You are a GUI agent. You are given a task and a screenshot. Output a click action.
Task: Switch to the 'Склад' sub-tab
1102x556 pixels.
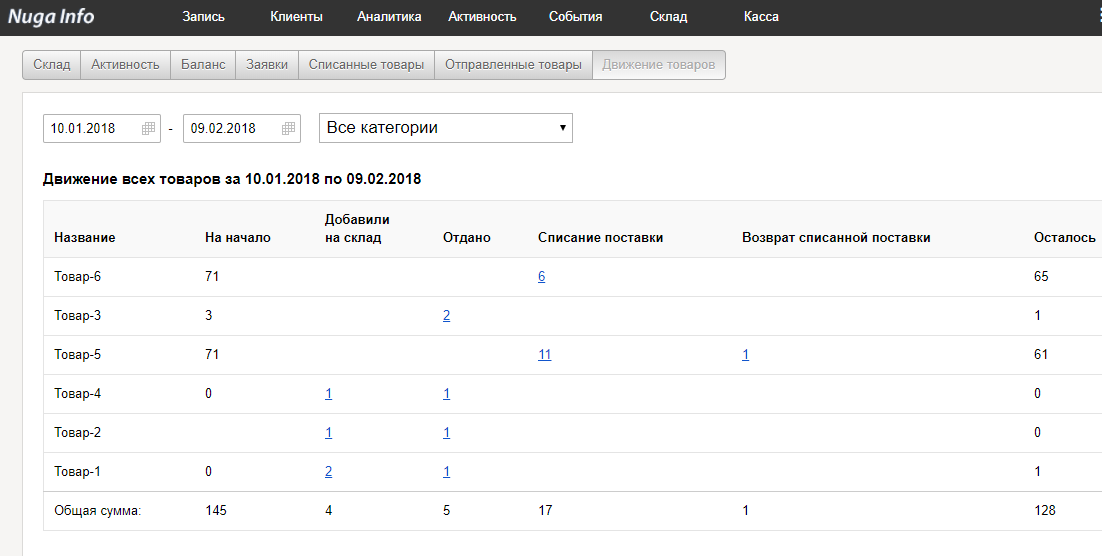point(52,65)
